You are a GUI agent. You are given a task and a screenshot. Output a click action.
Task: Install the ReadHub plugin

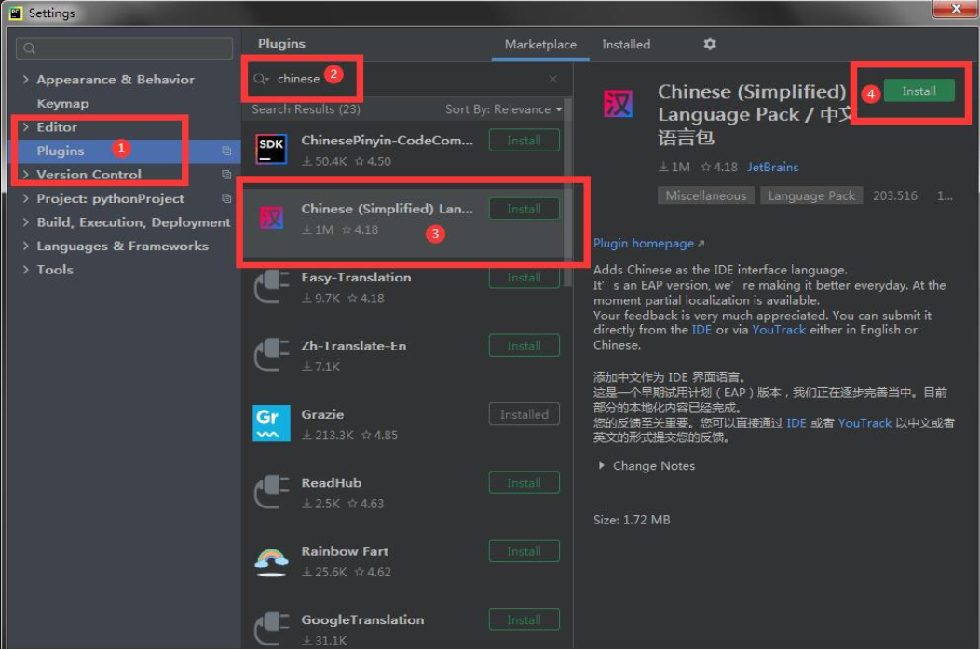tap(524, 482)
